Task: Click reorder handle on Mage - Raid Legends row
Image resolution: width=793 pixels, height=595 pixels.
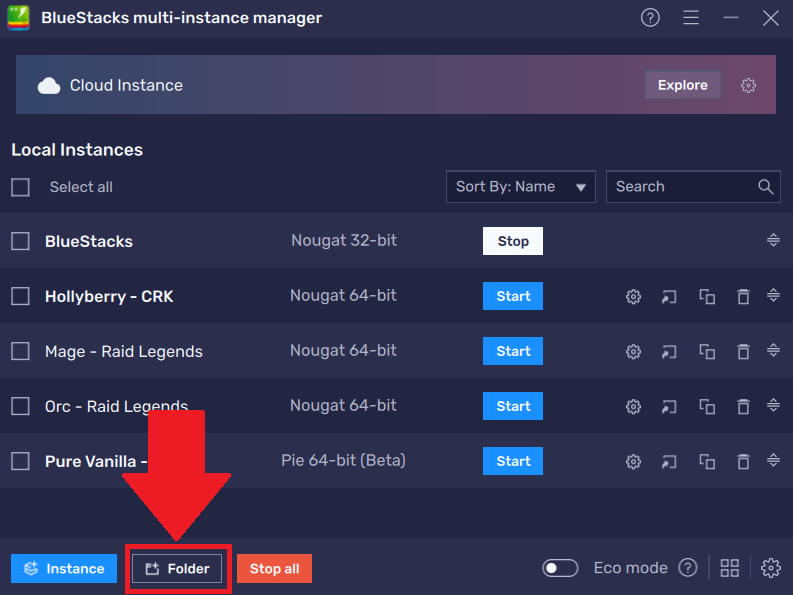Action: point(773,350)
